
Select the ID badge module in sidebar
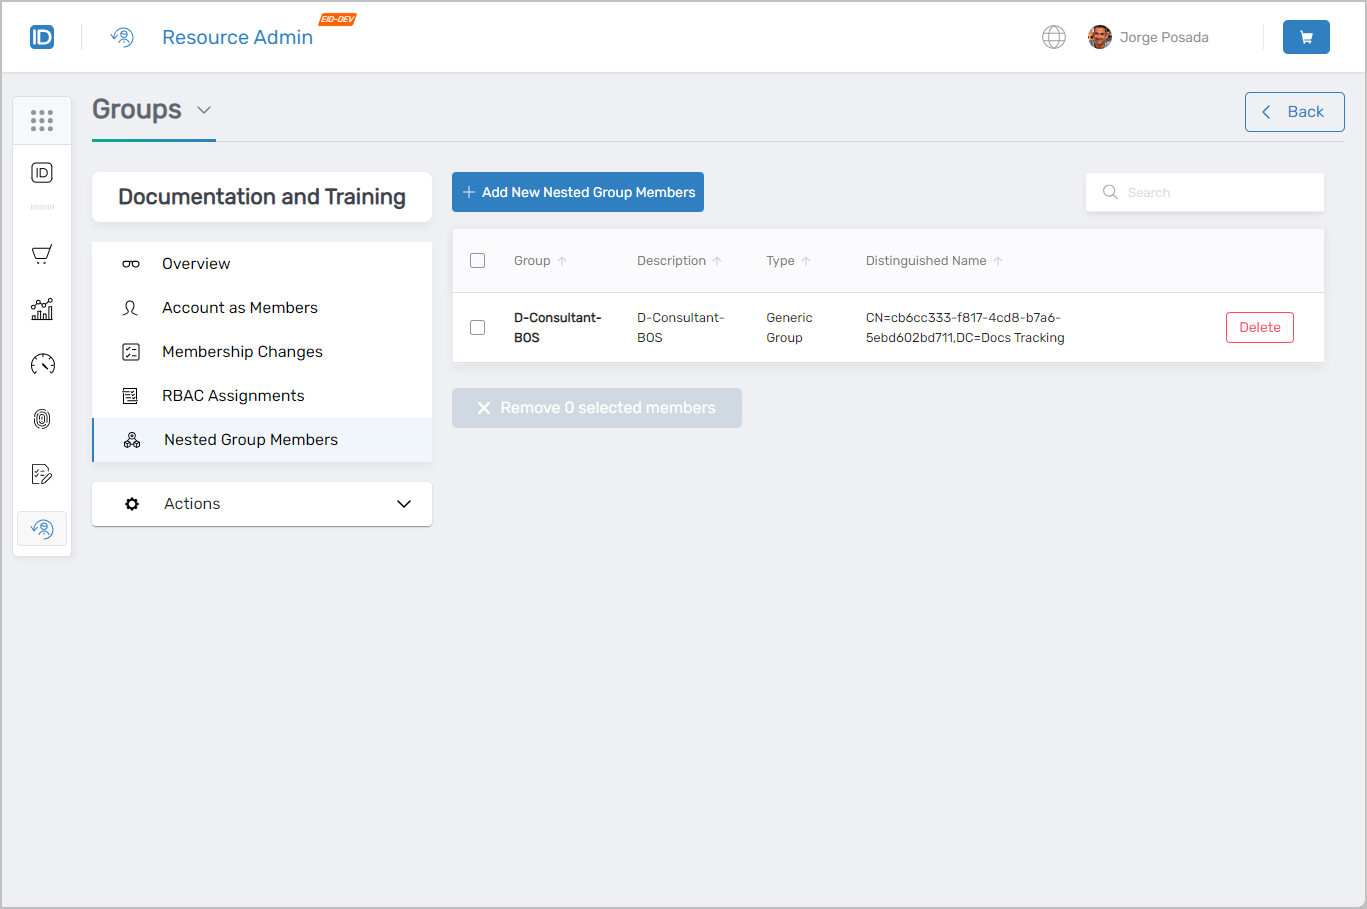[41, 172]
